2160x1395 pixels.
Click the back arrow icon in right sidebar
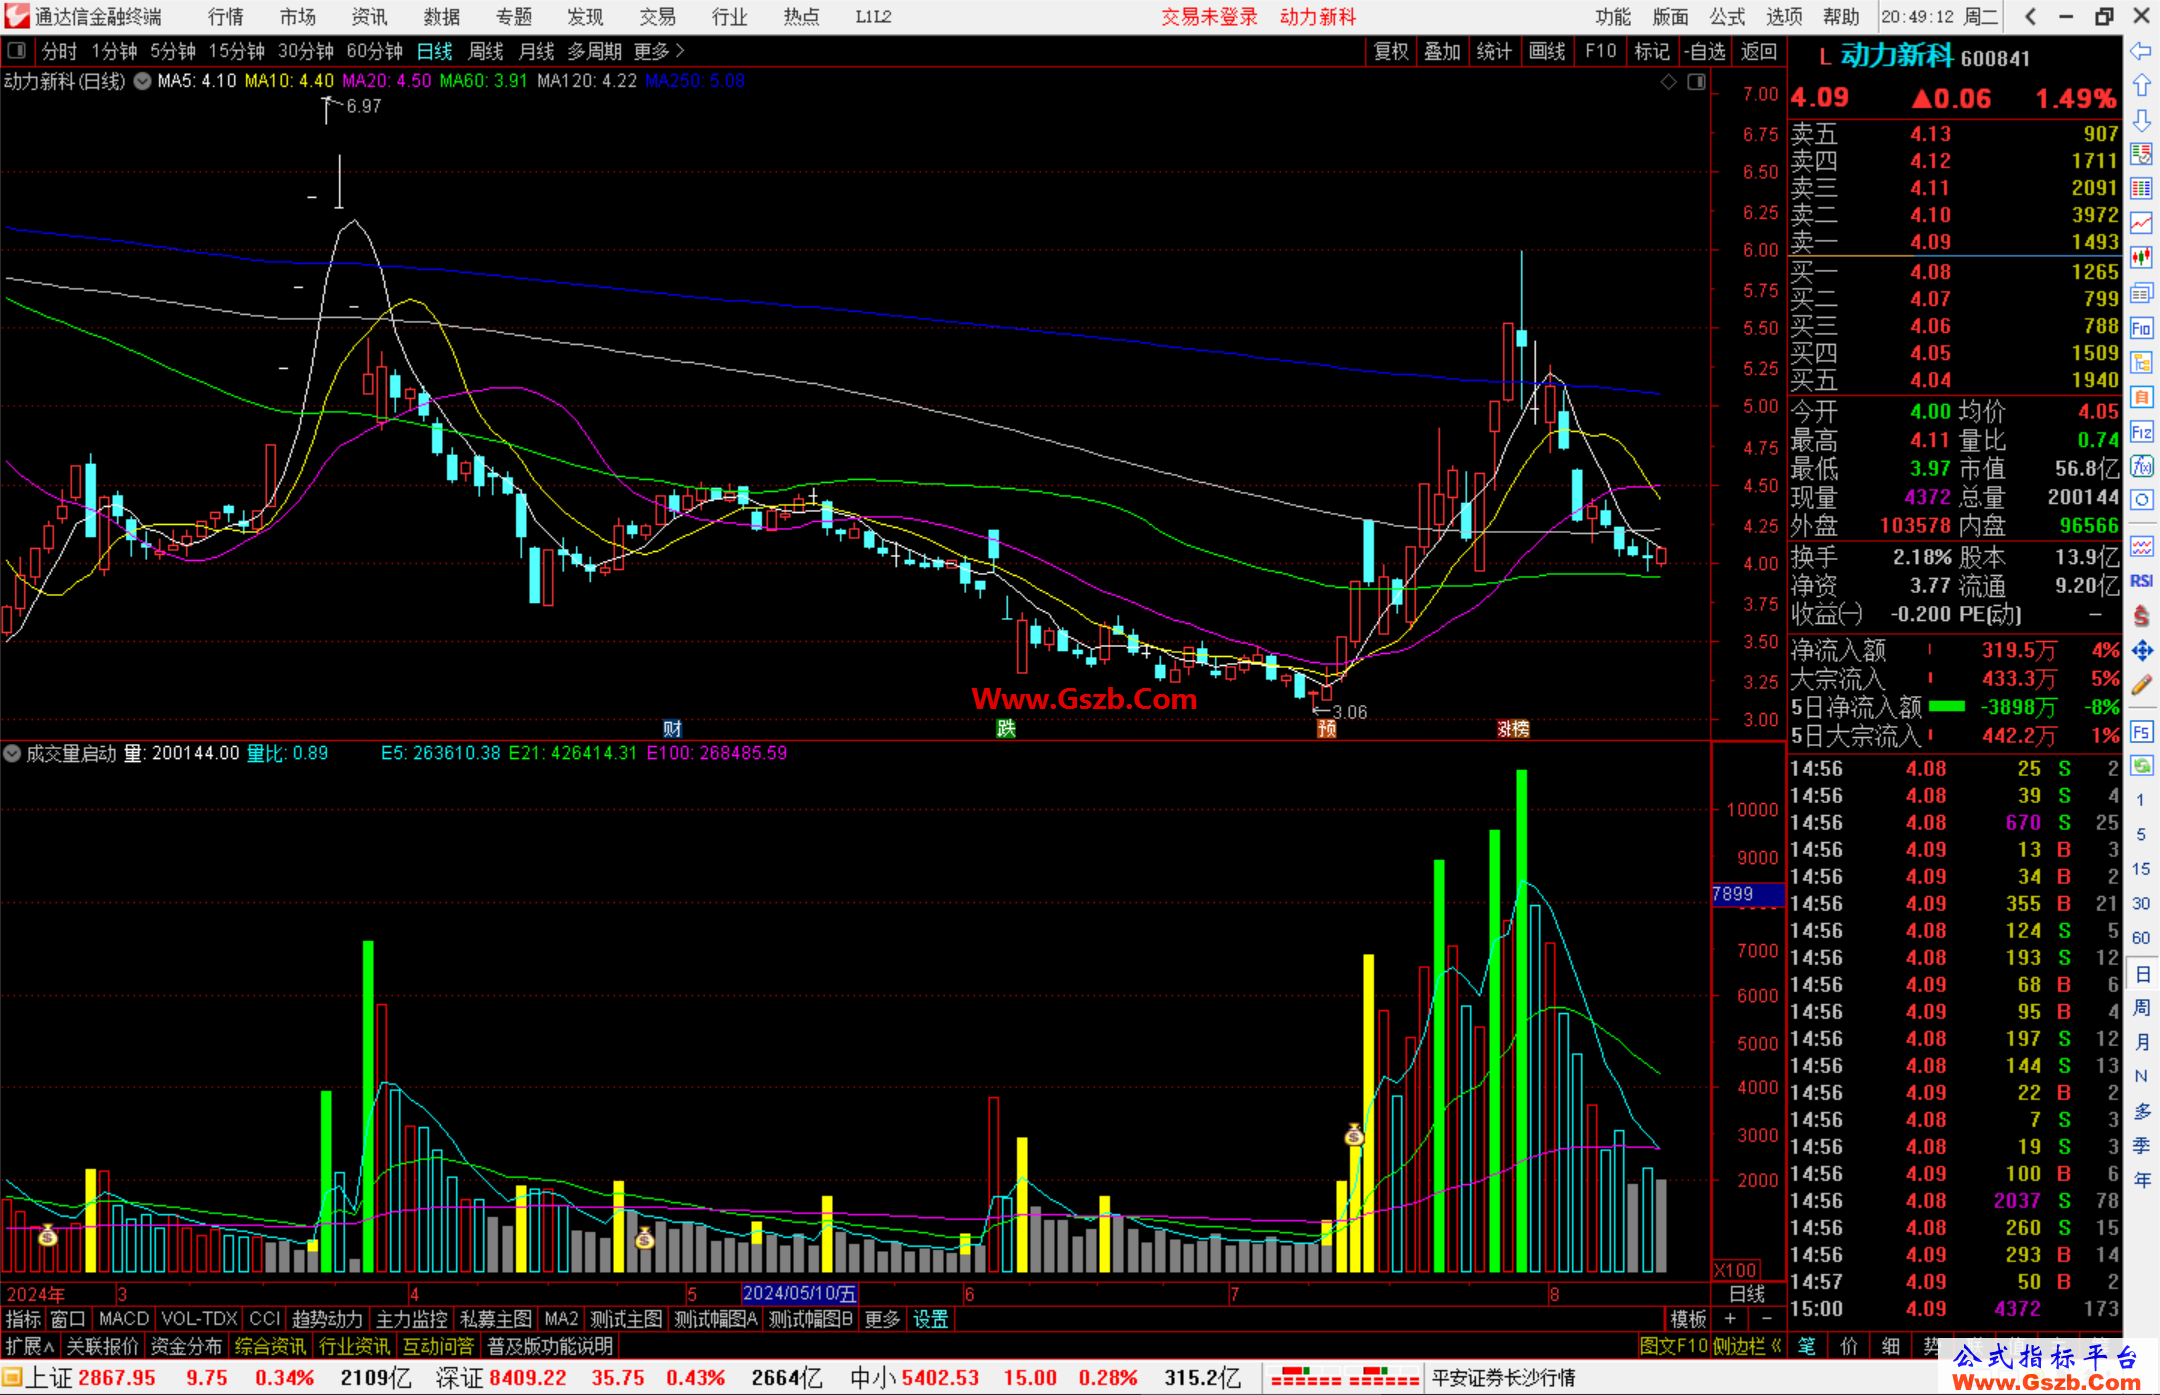pos(2141,51)
